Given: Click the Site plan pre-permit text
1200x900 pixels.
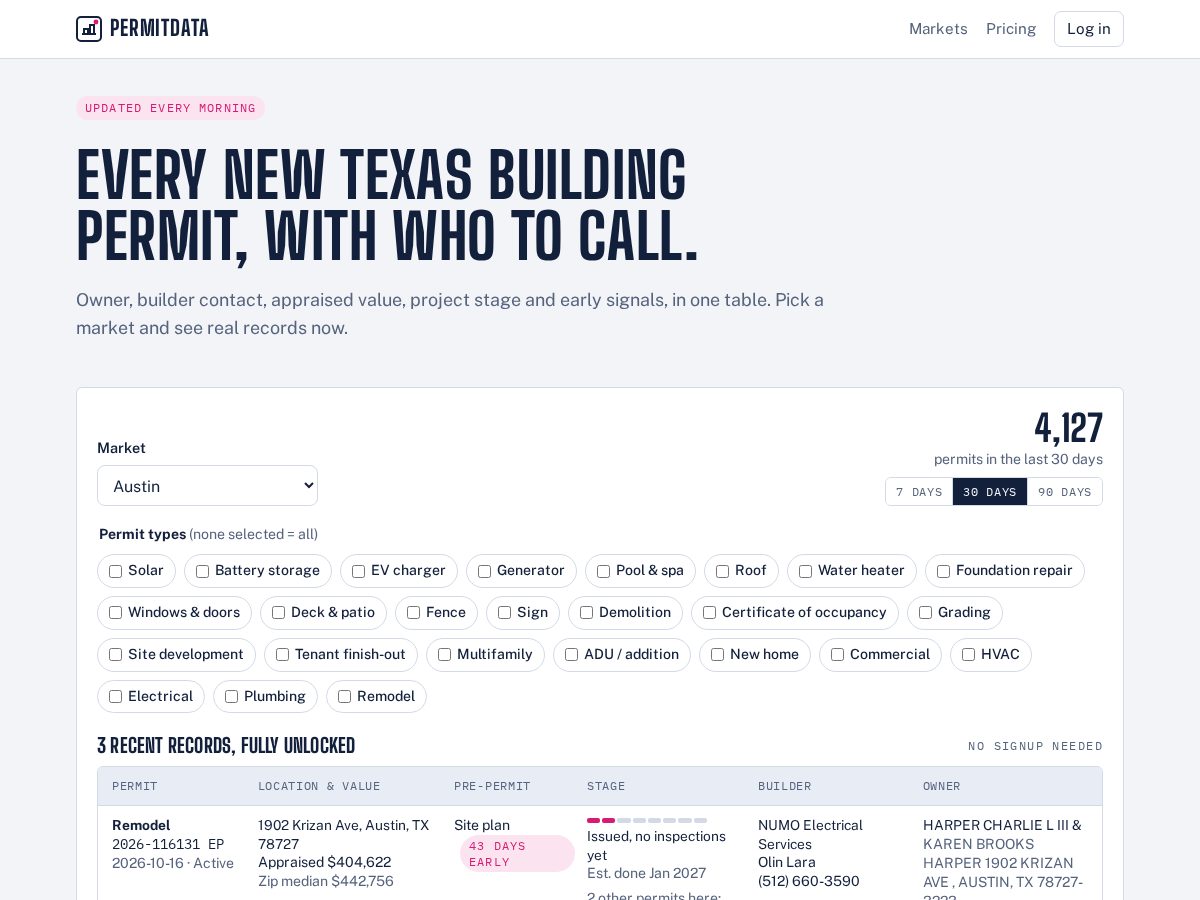Looking at the screenshot, I should 482,825.
